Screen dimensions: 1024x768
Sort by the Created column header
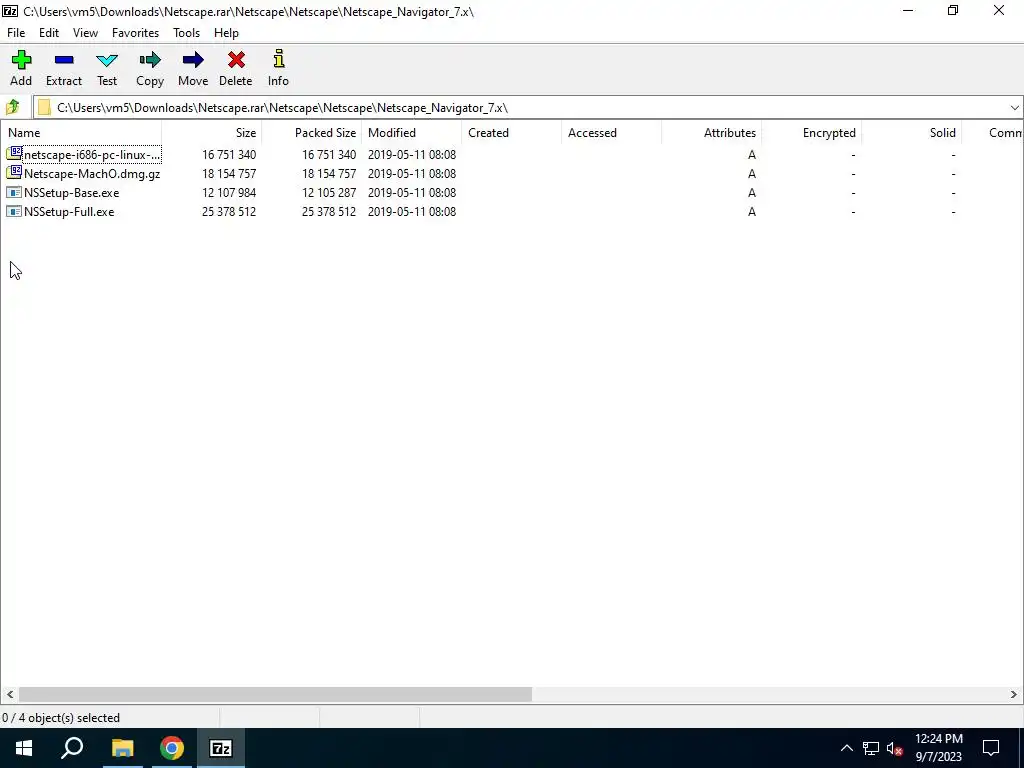[x=511, y=133]
